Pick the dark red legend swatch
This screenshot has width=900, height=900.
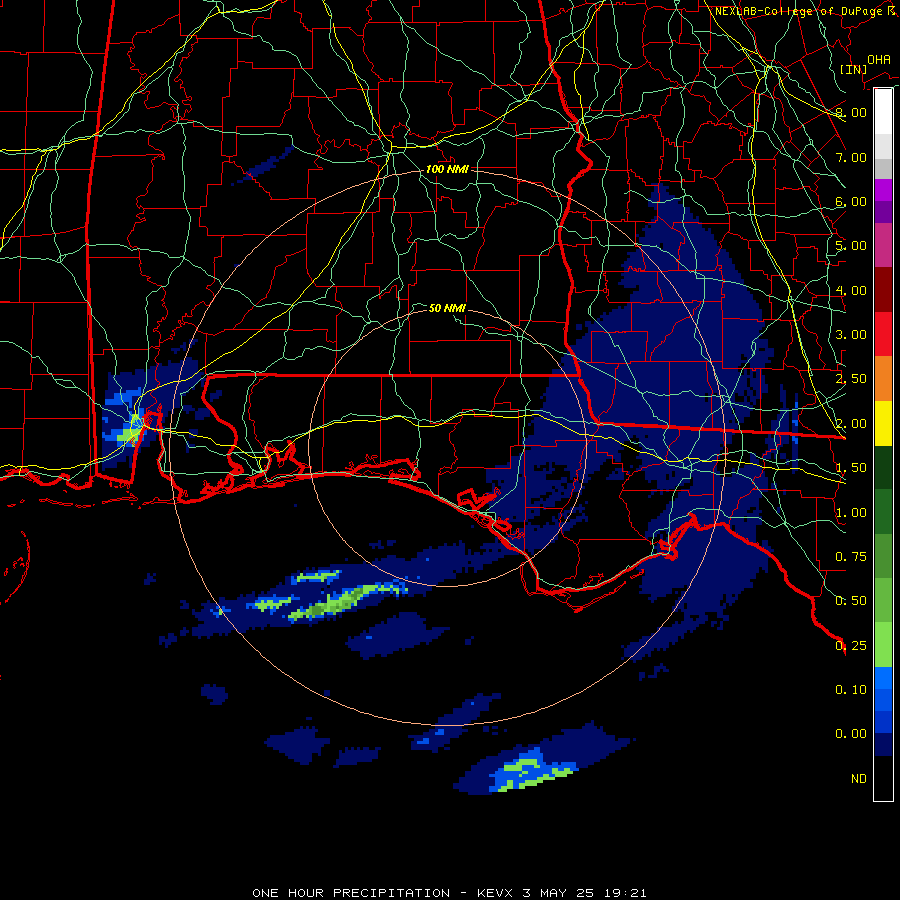tap(883, 290)
